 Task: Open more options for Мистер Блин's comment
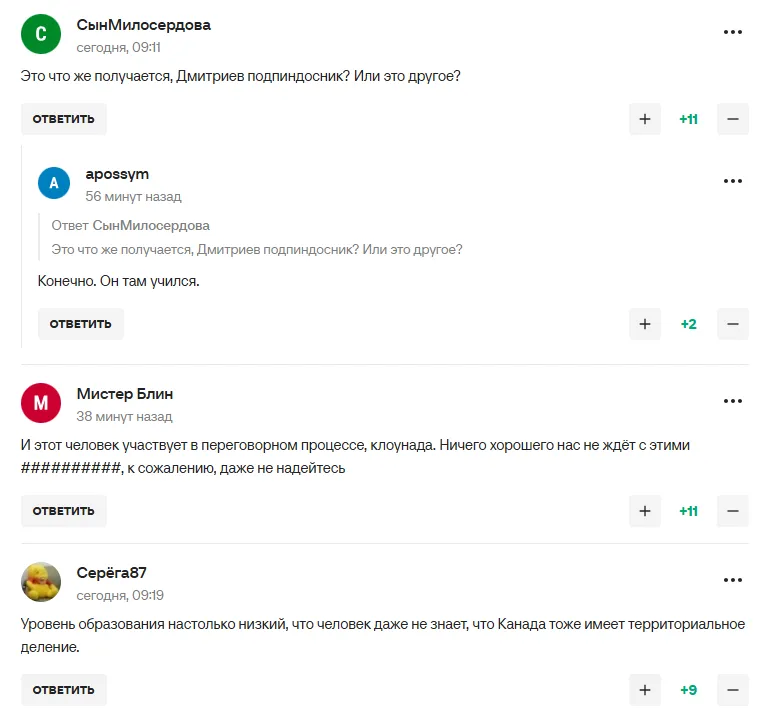733,401
